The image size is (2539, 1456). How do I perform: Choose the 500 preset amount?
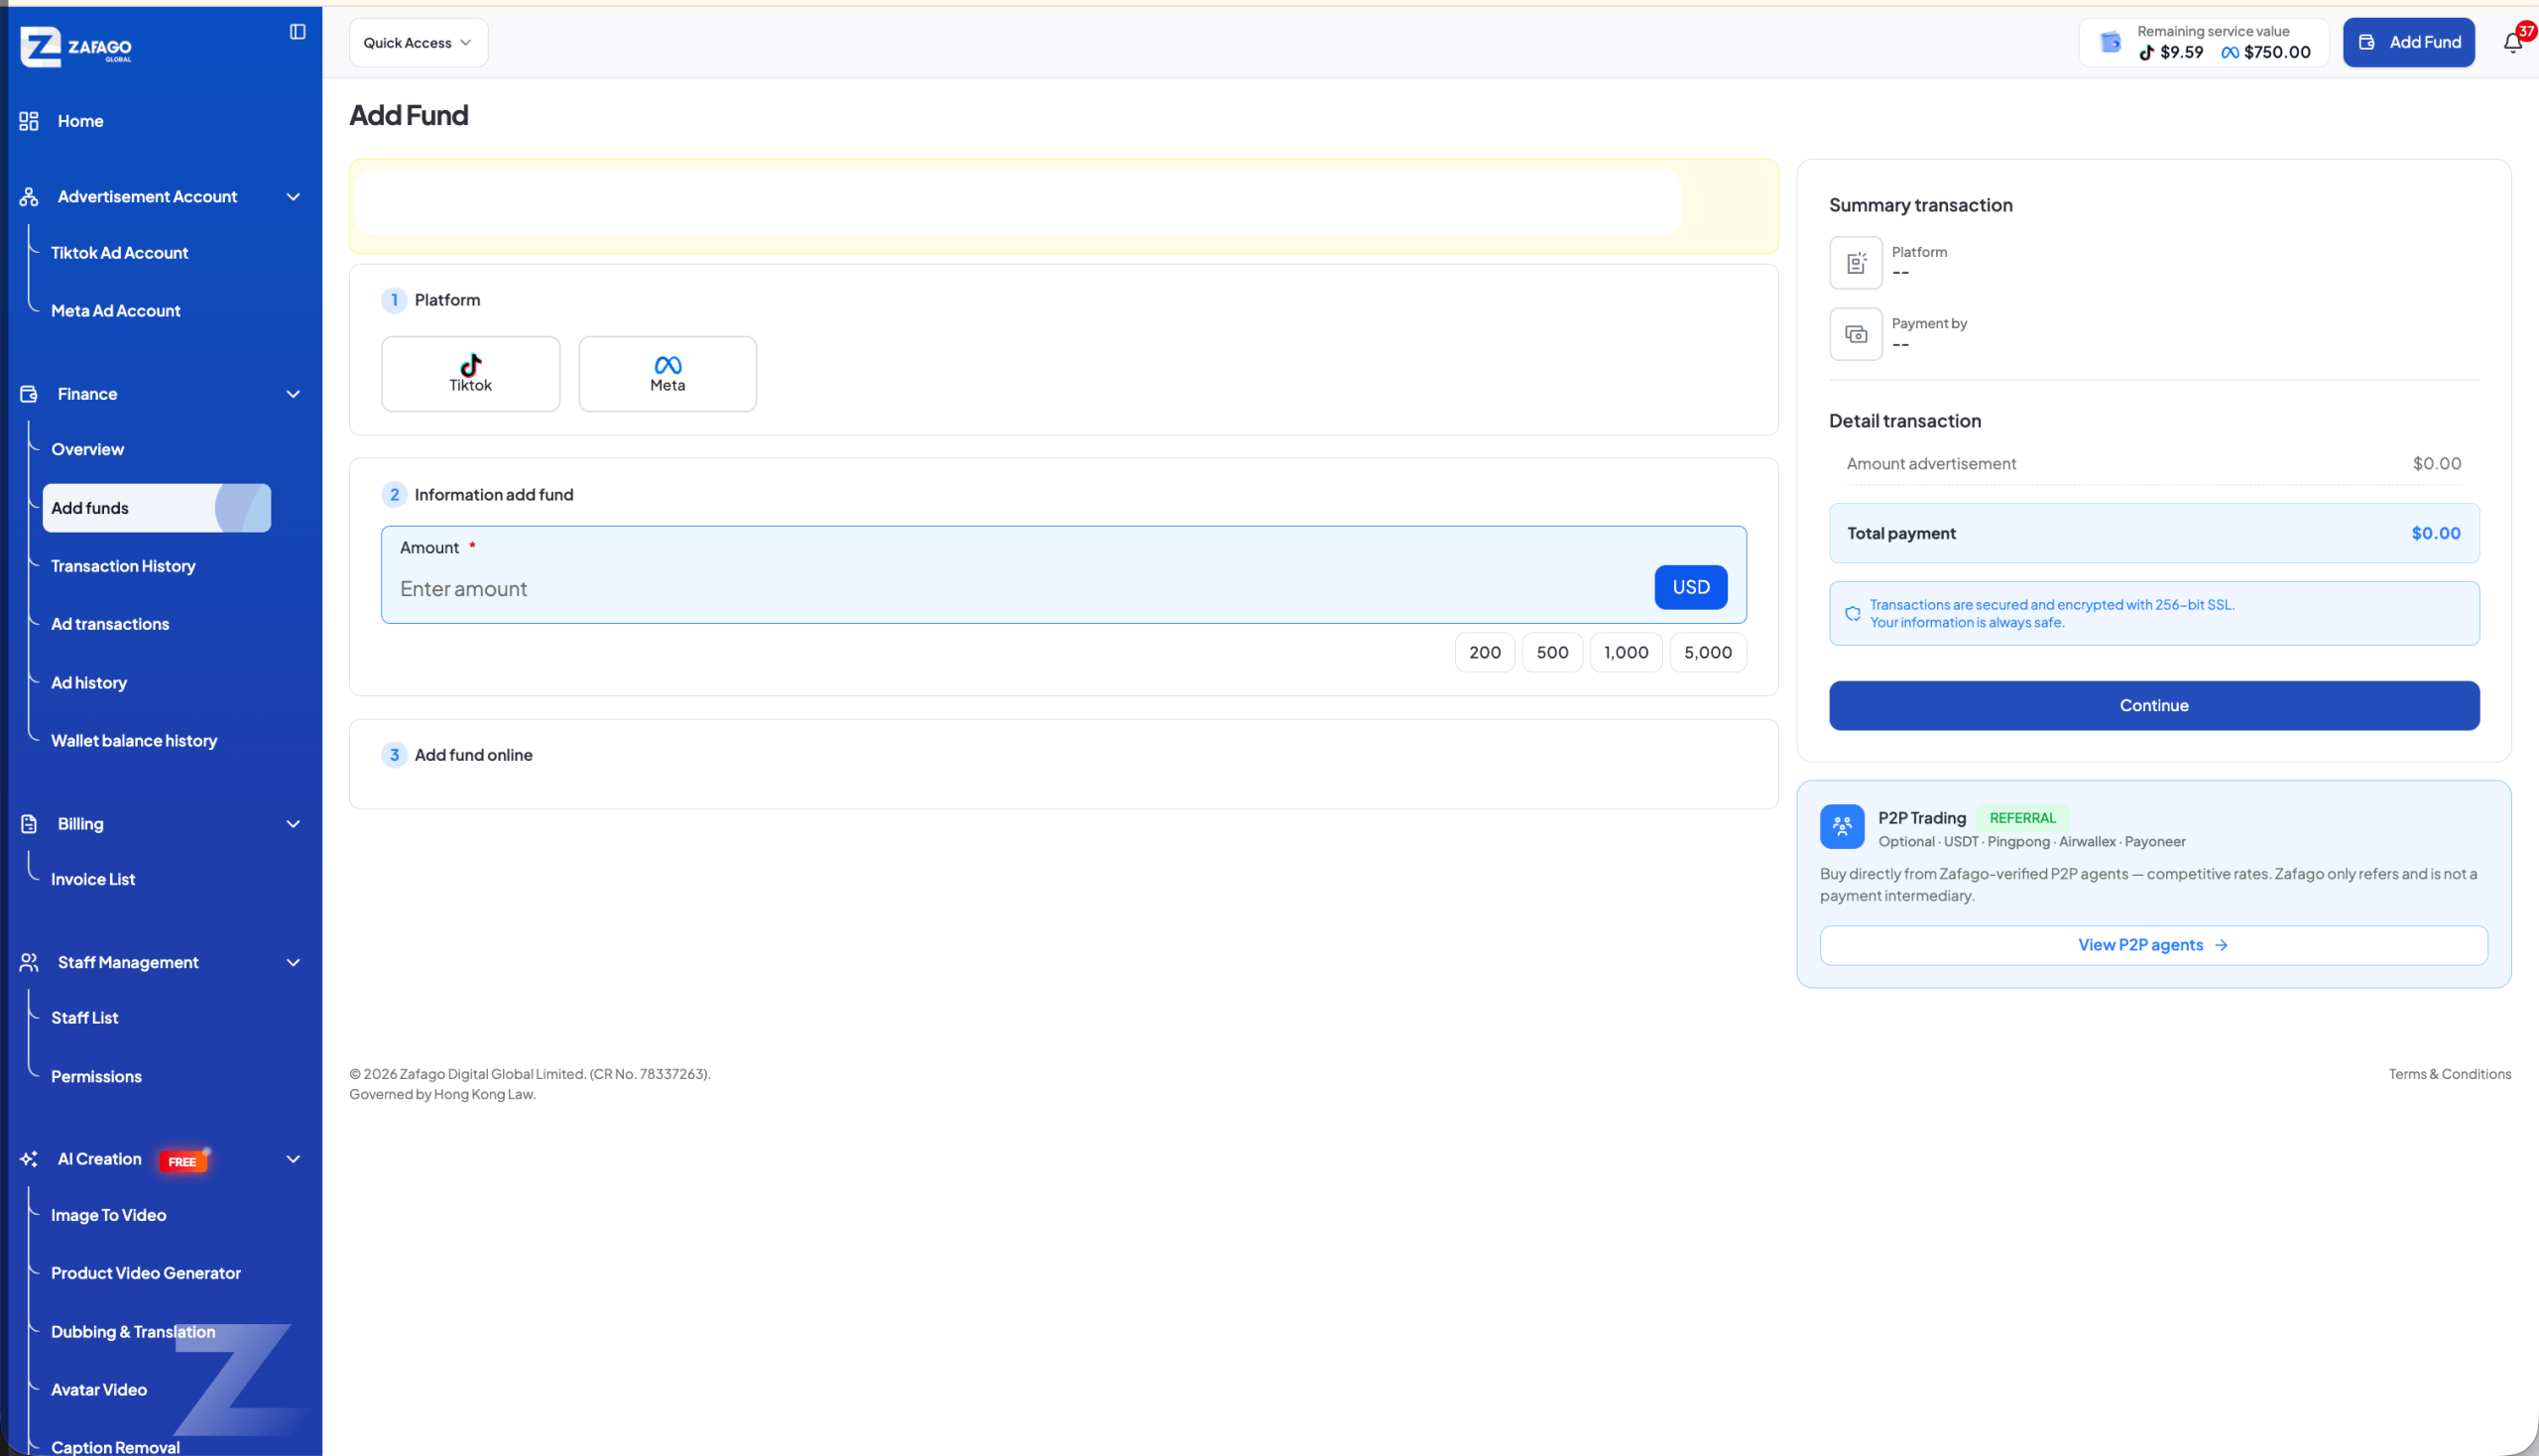[1552, 652]
